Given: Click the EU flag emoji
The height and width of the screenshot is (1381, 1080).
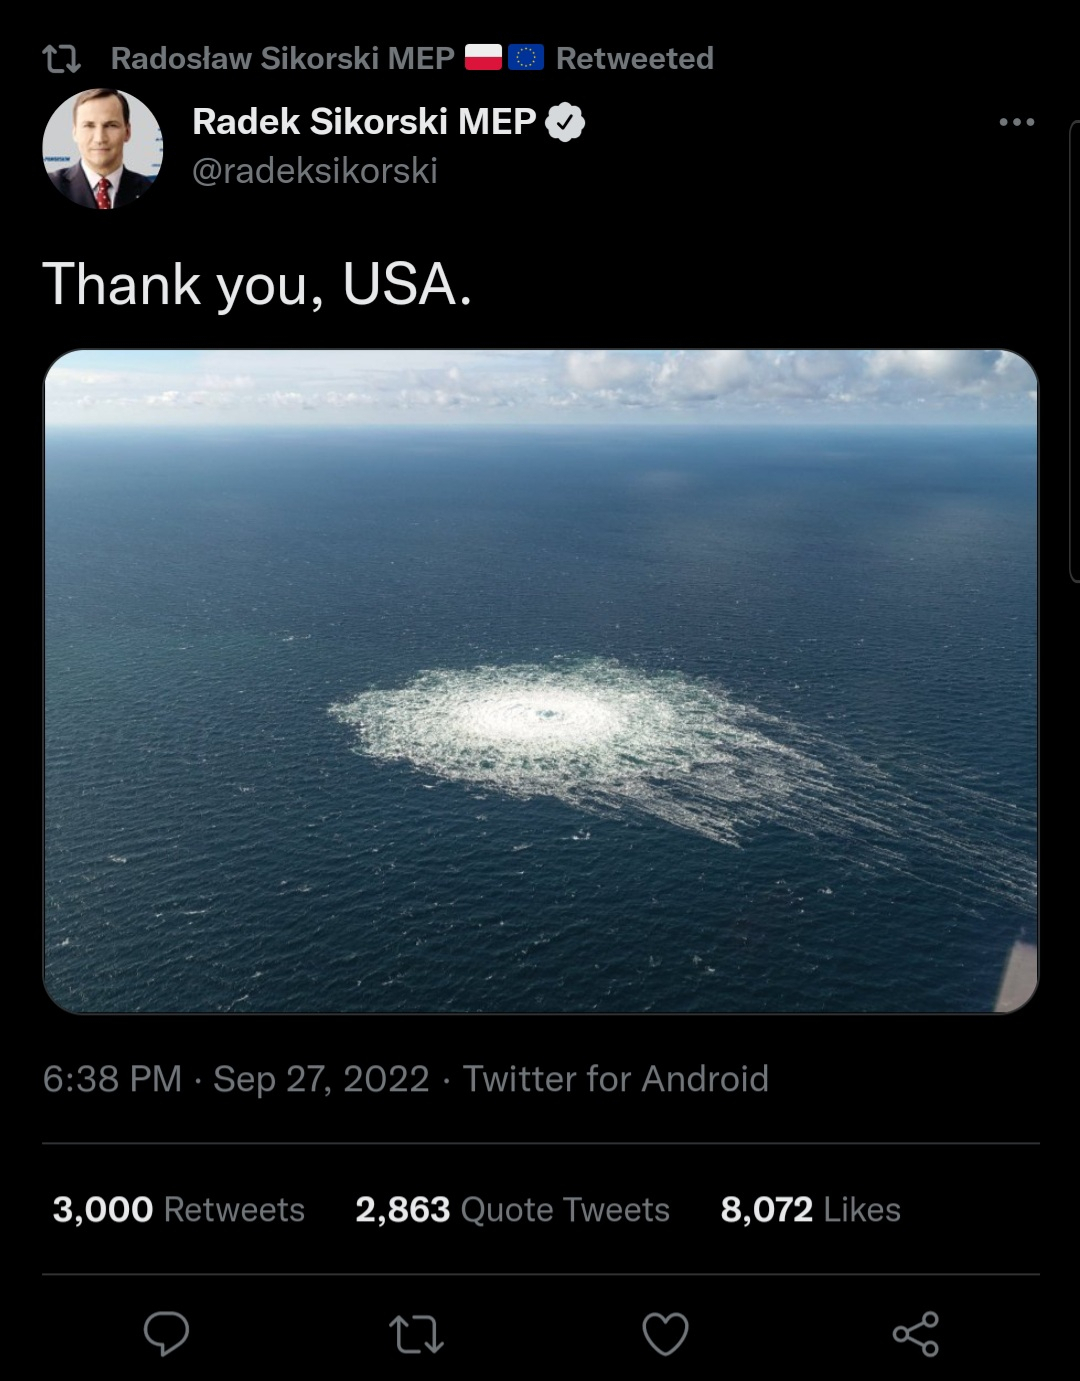Looking at the screenshot, I should tap(526, 58).
